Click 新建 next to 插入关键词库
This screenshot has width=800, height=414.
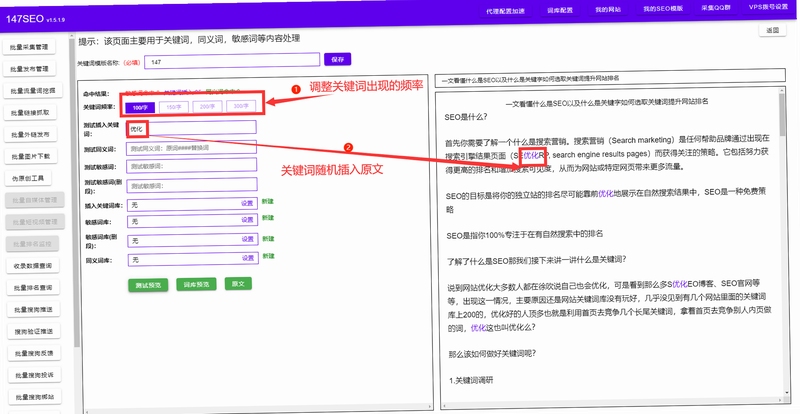pyautogui.click(x=268, y=201)
